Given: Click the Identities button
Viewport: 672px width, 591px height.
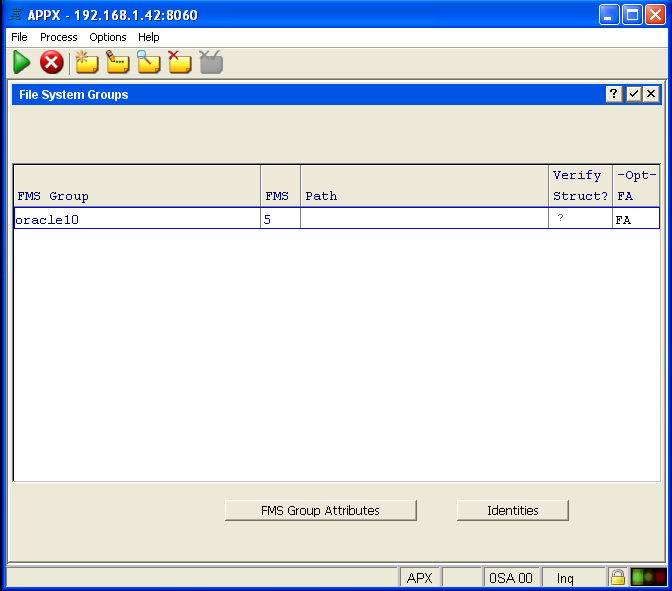Looking at the screenshot, I should click(512, 510).
